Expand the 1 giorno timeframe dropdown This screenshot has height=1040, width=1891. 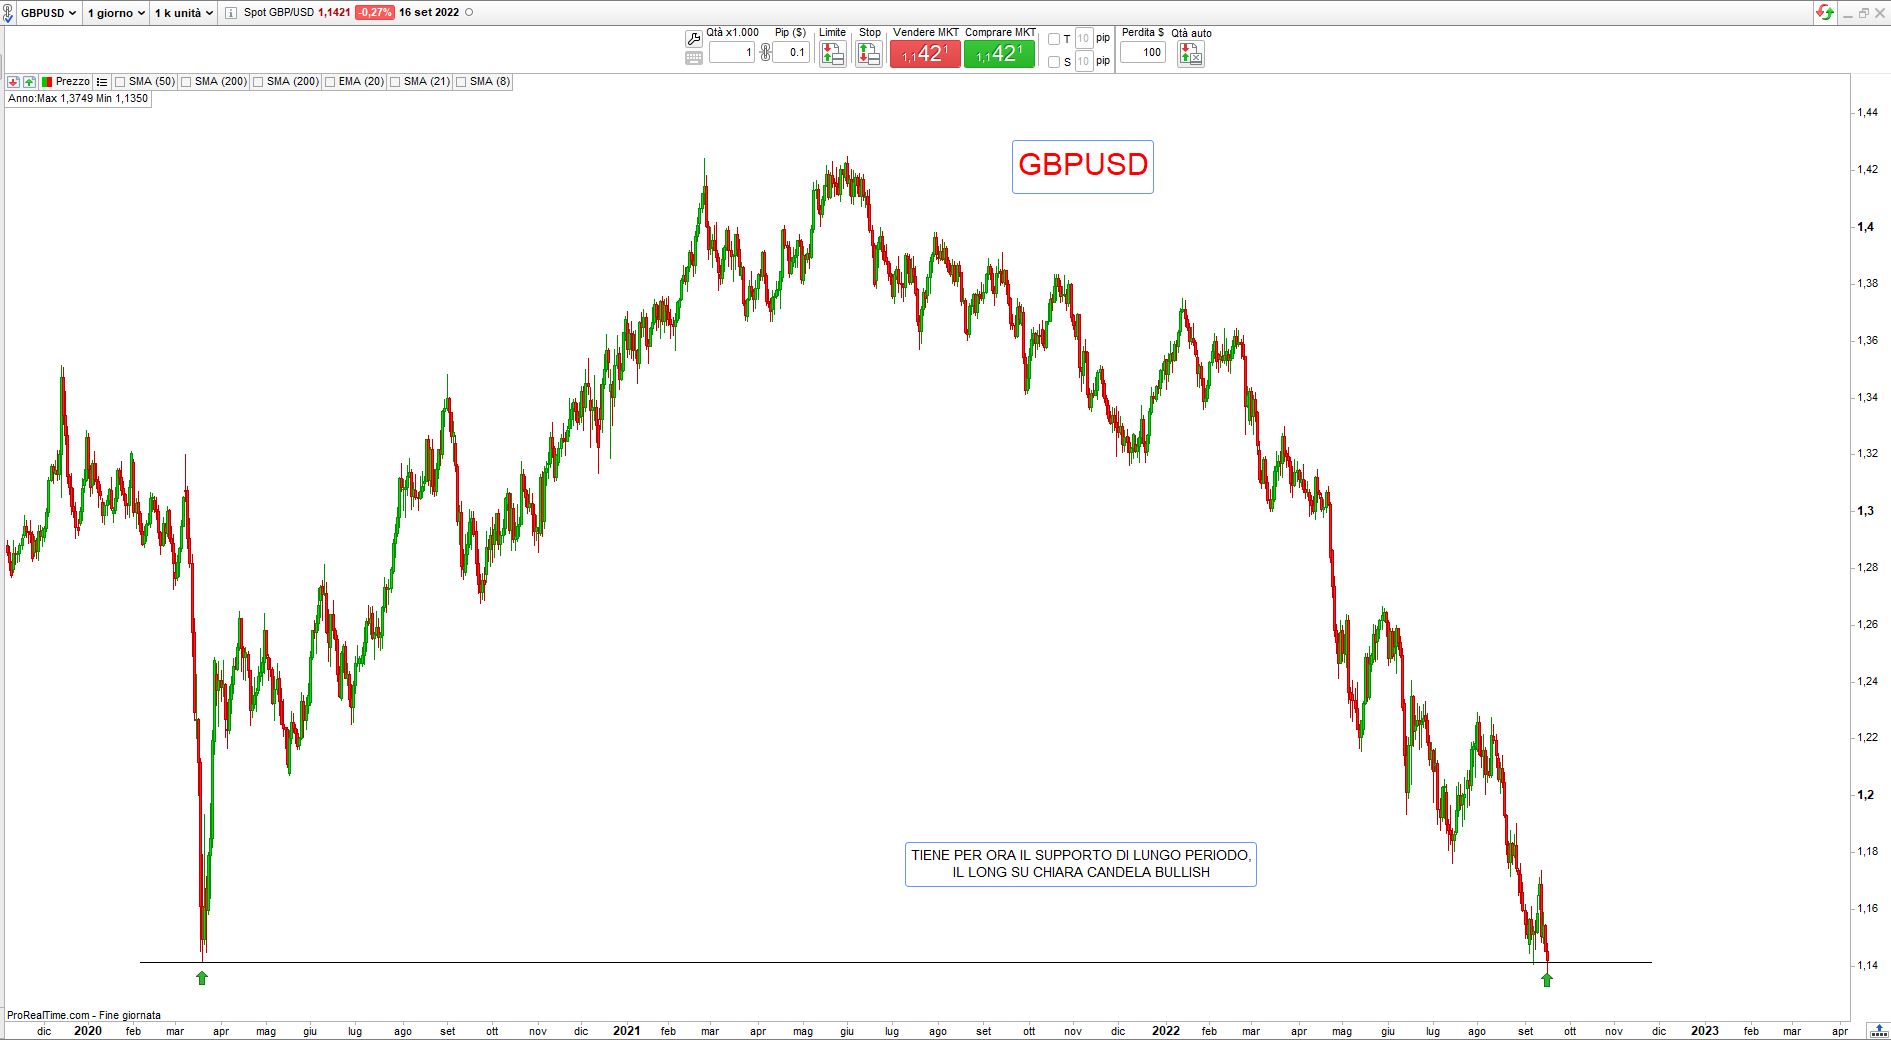(x=116, y=13)
